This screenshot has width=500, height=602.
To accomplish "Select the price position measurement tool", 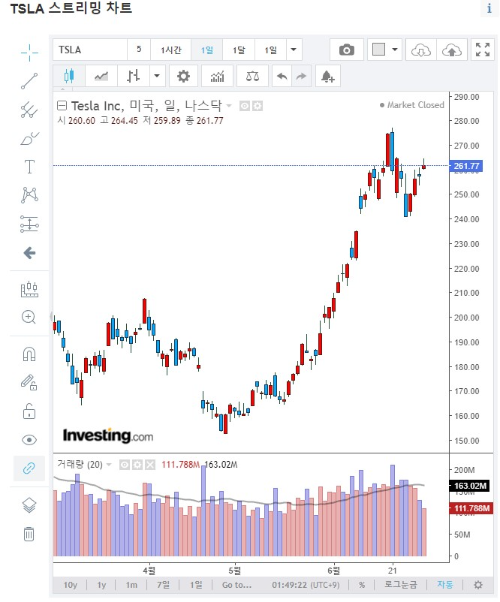I will click(x=29, y=224).
